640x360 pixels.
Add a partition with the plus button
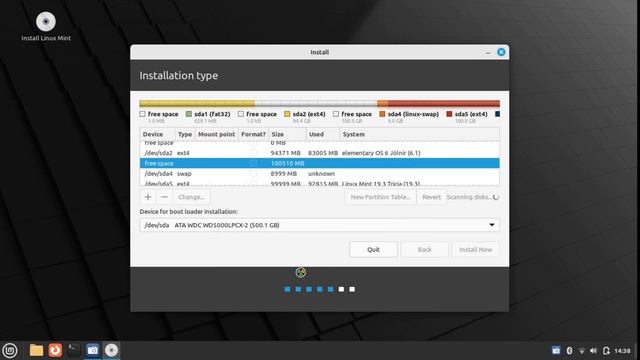(x=148, y=197)
